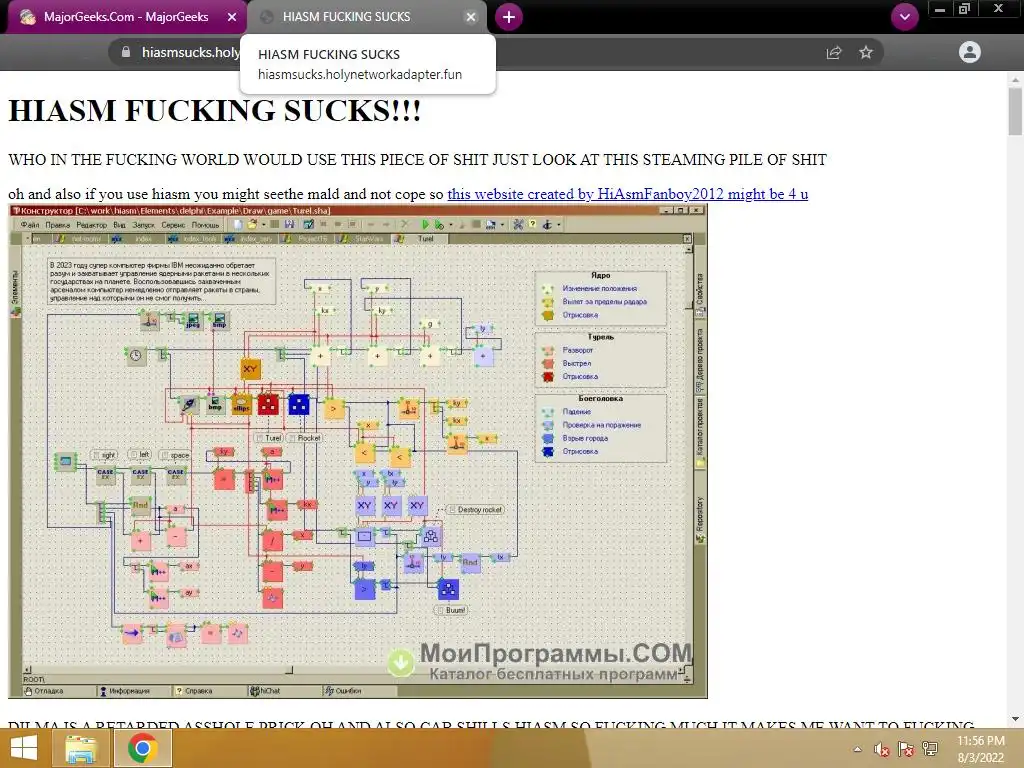Restore down the Chrome window
The height and width of the screenshot is (768, 1024).
coord(964,9)
